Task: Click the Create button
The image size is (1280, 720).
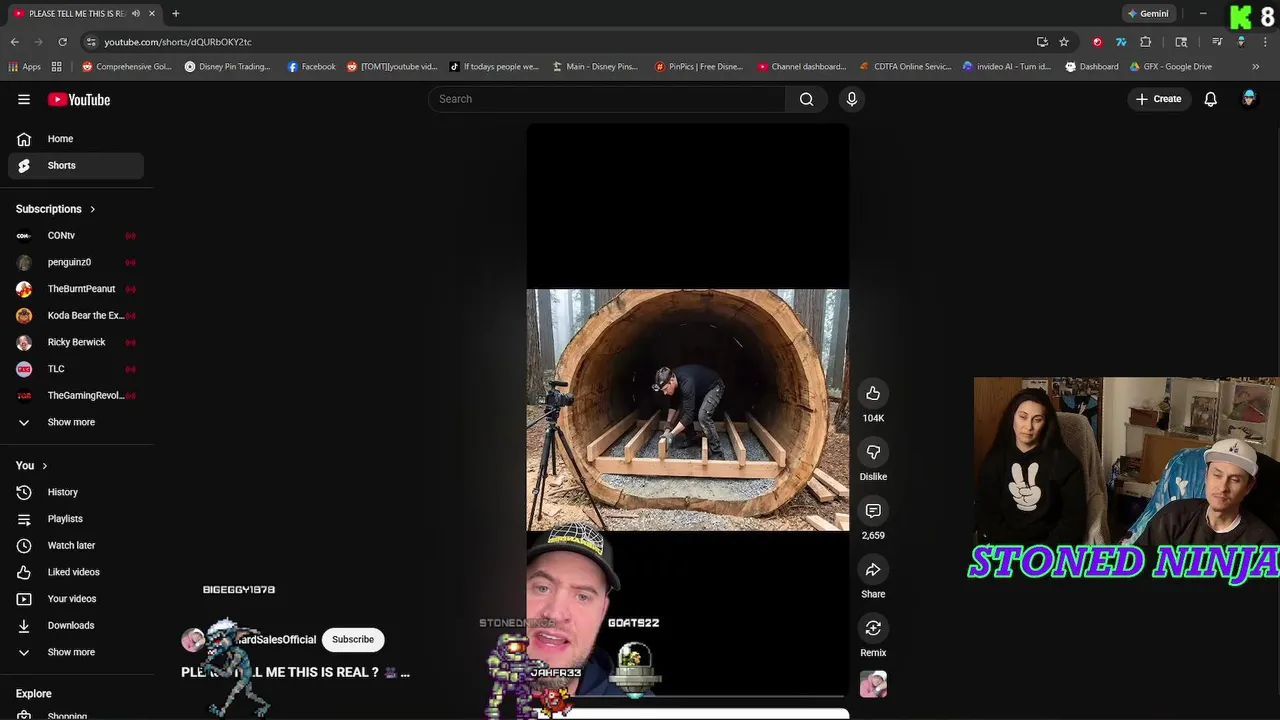Action: pyautogui.click(x=1158, y=99)
